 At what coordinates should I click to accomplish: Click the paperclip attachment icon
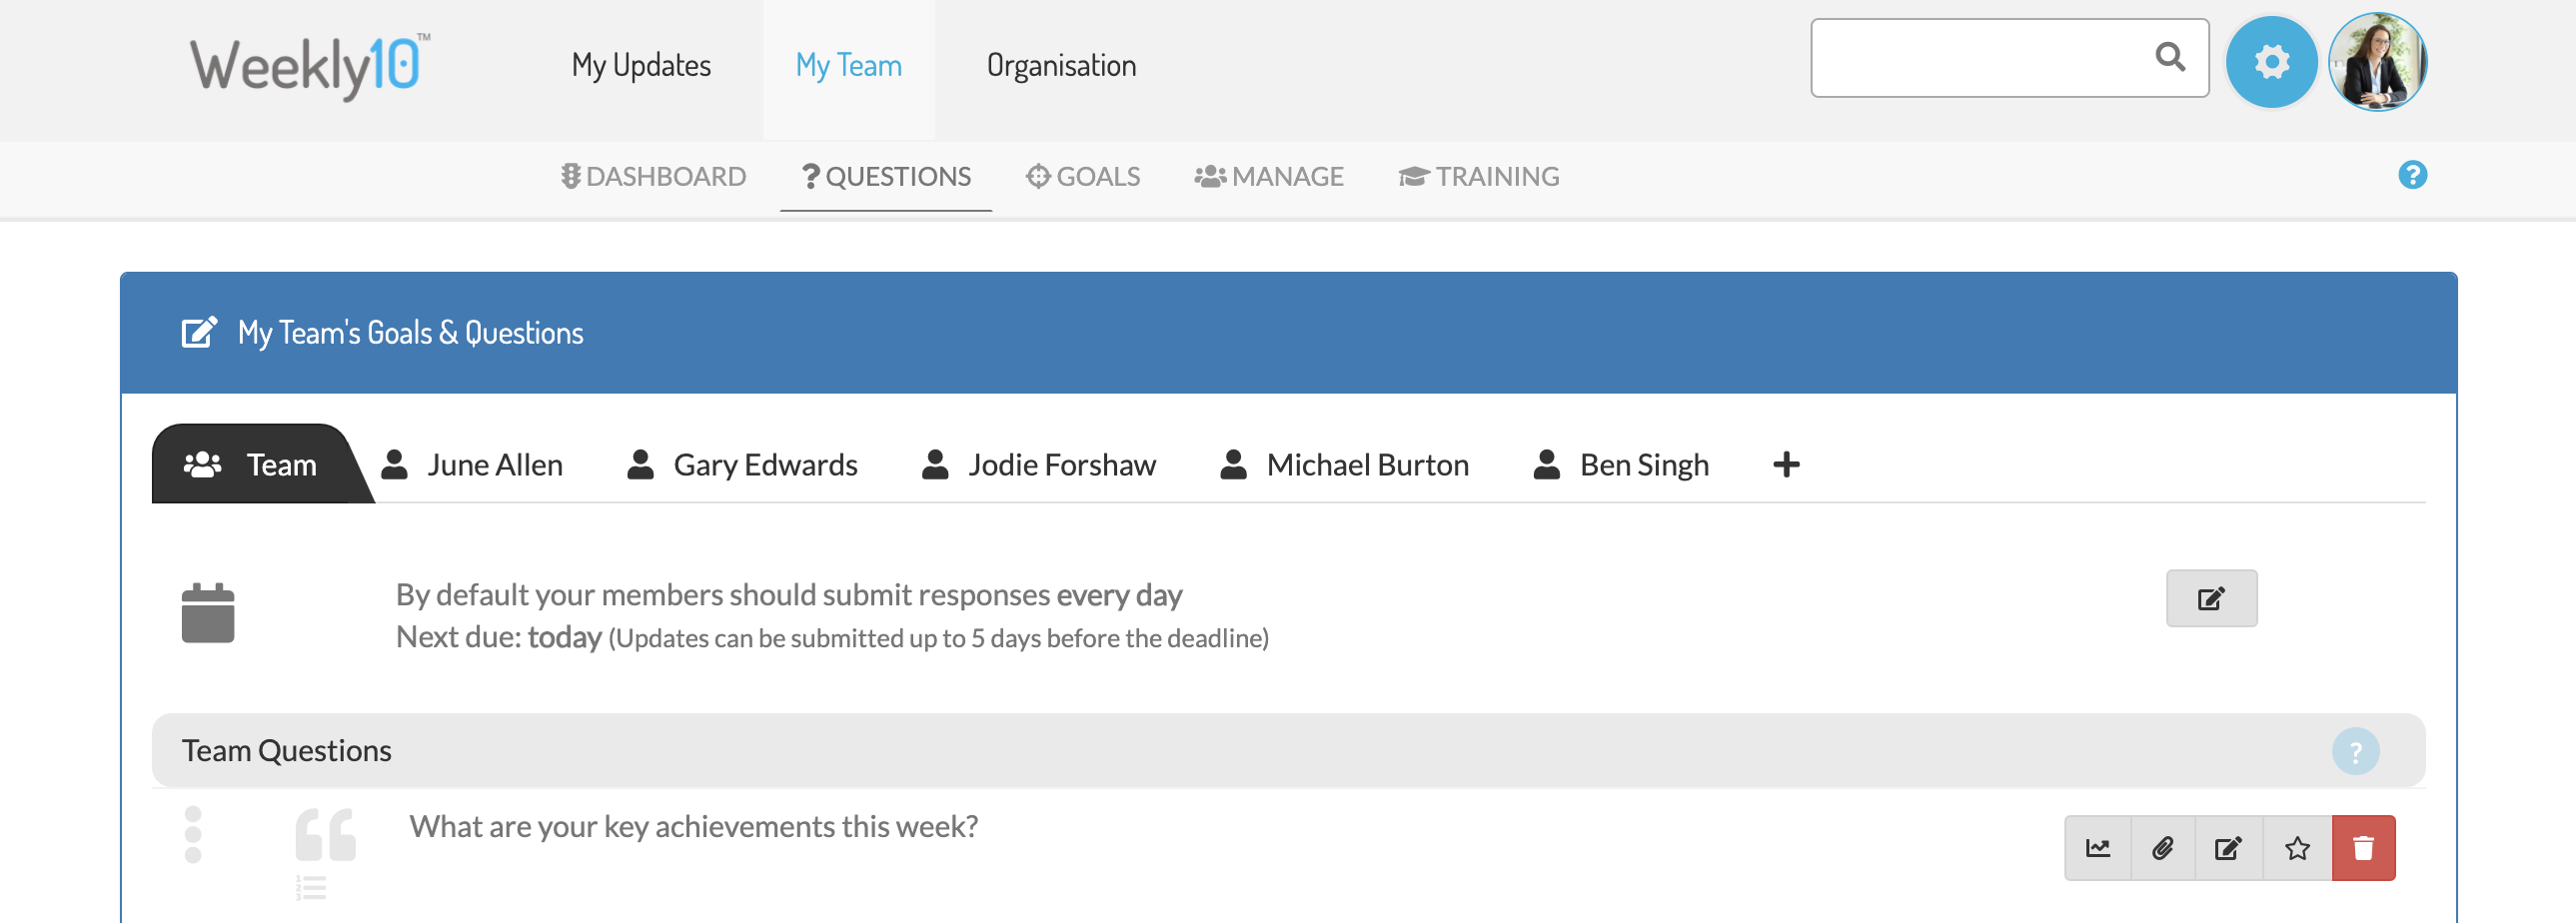[x=2163, y=848]
